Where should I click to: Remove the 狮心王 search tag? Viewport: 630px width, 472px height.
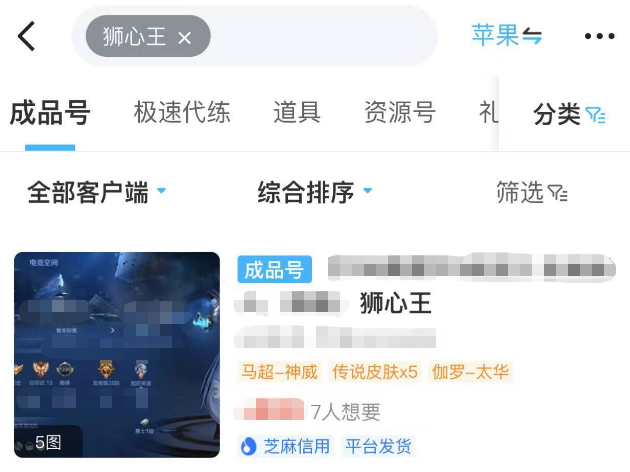click(x=184, y=38)
